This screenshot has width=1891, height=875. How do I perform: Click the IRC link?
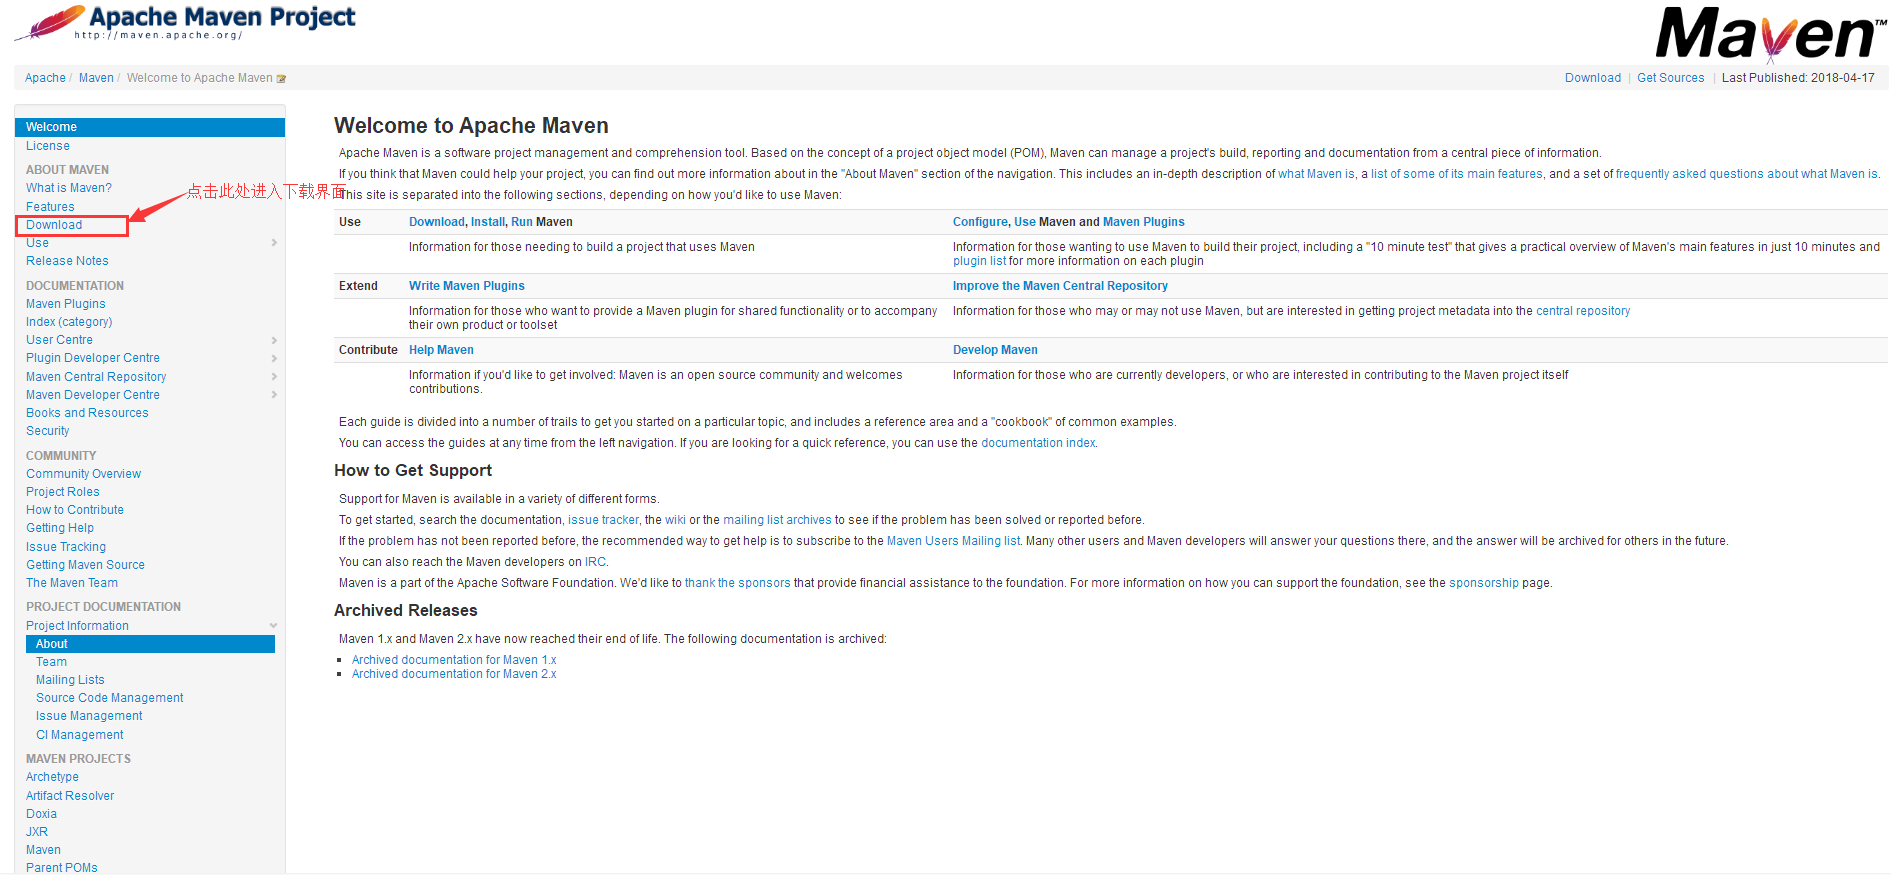tap(595, 562)
